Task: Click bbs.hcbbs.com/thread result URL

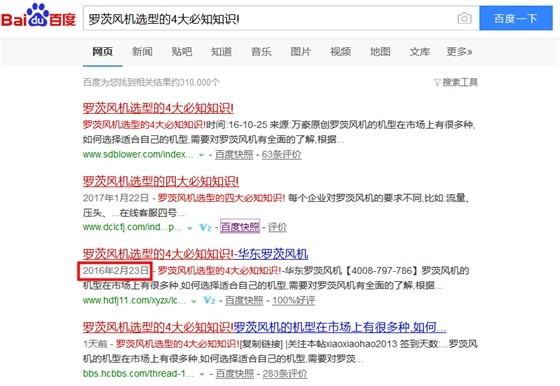Action: [x=138, y=374]
